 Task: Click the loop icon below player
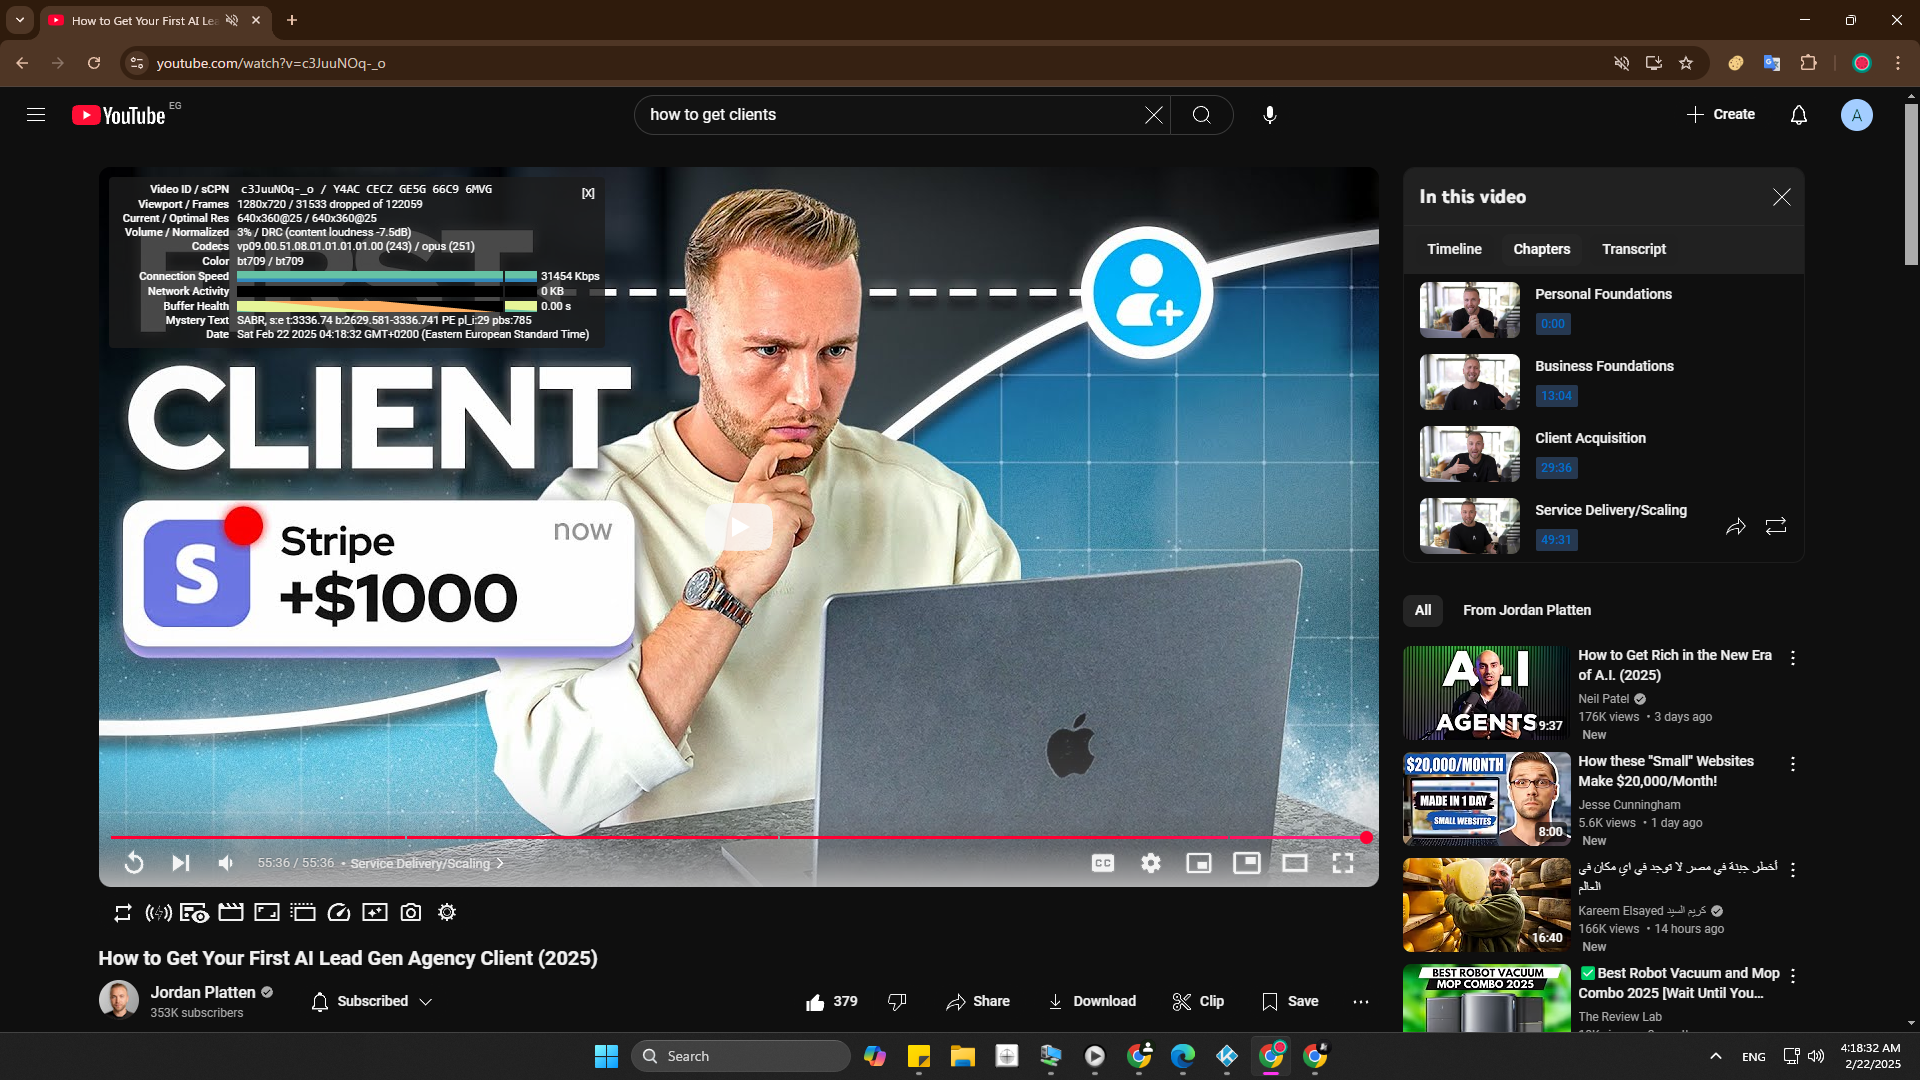coord(122,912)
